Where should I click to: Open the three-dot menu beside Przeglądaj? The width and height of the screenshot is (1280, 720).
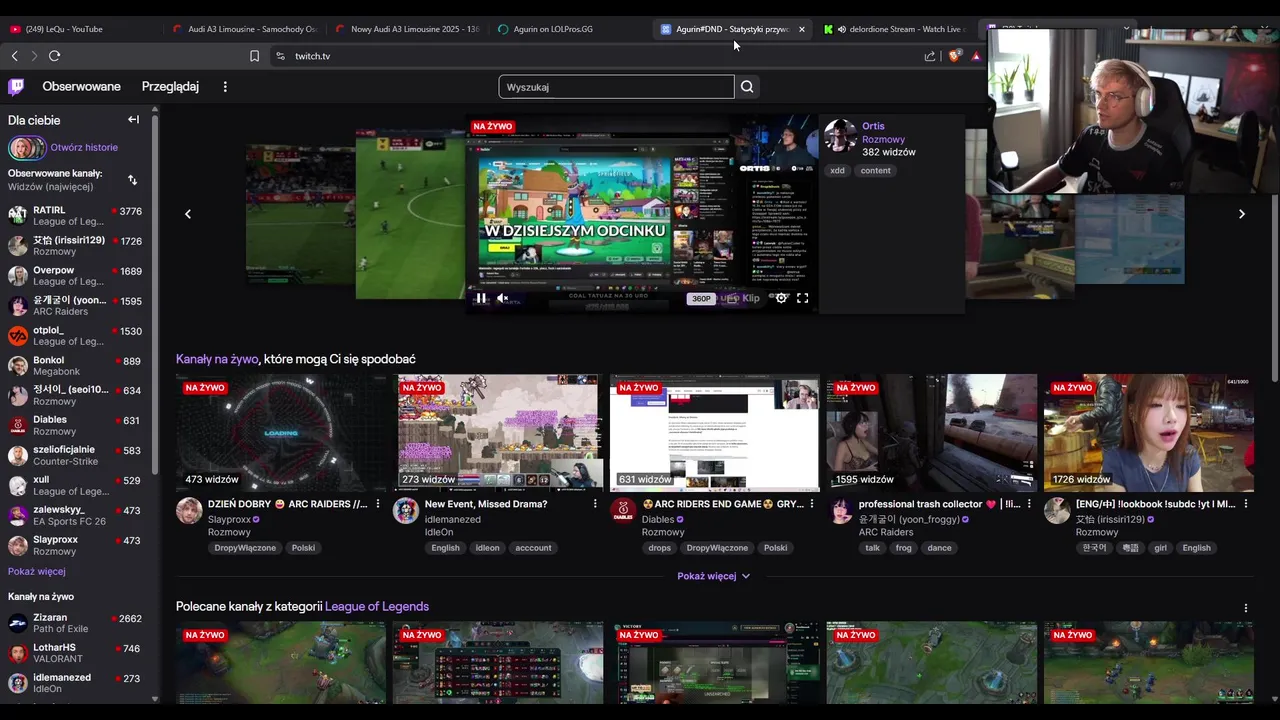[x=225, y=87]
